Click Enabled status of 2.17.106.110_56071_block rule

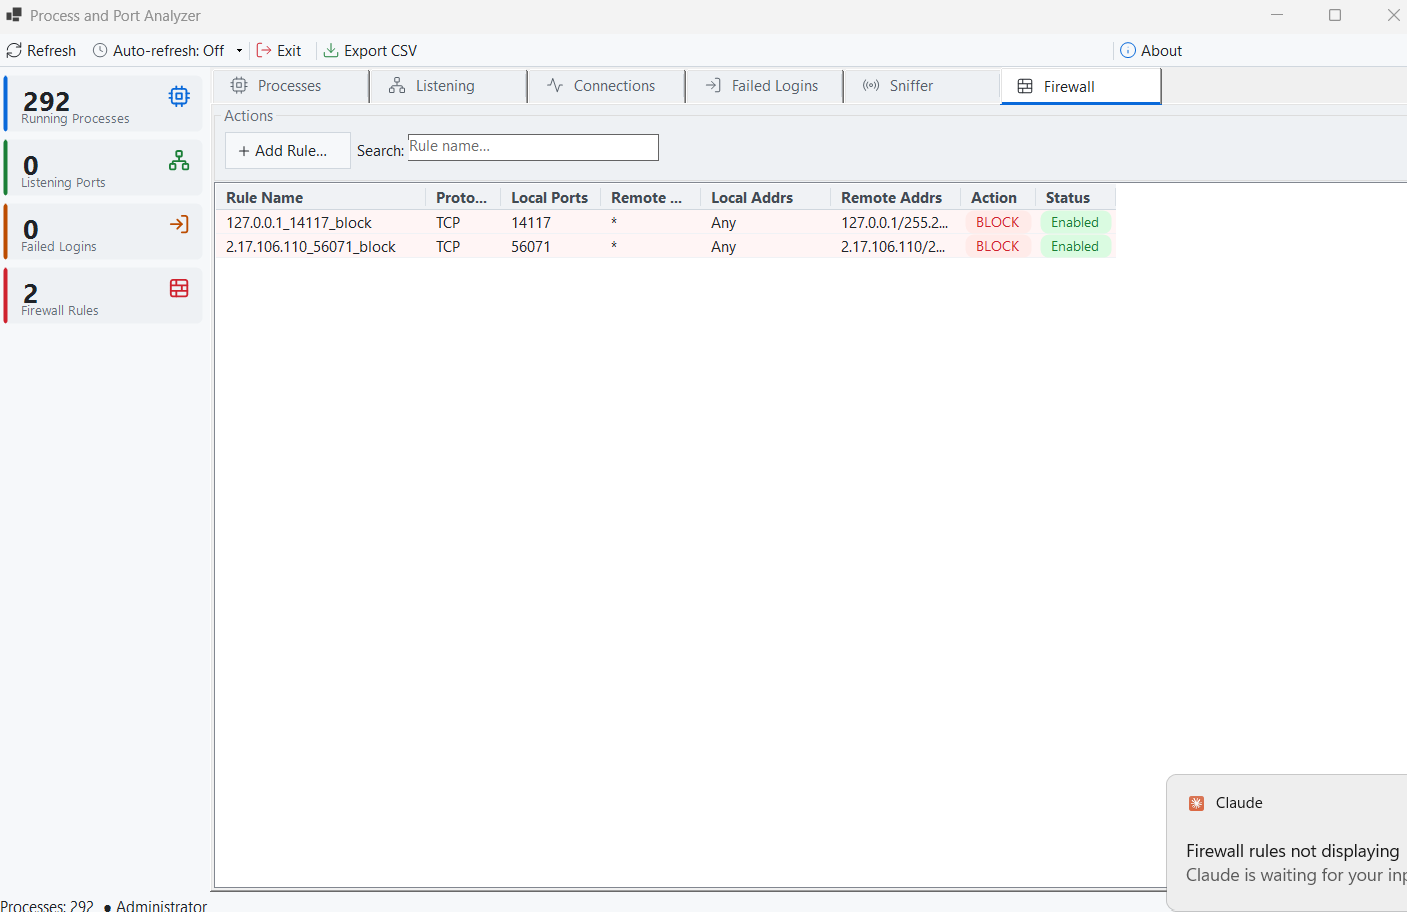pos(1075,246)
